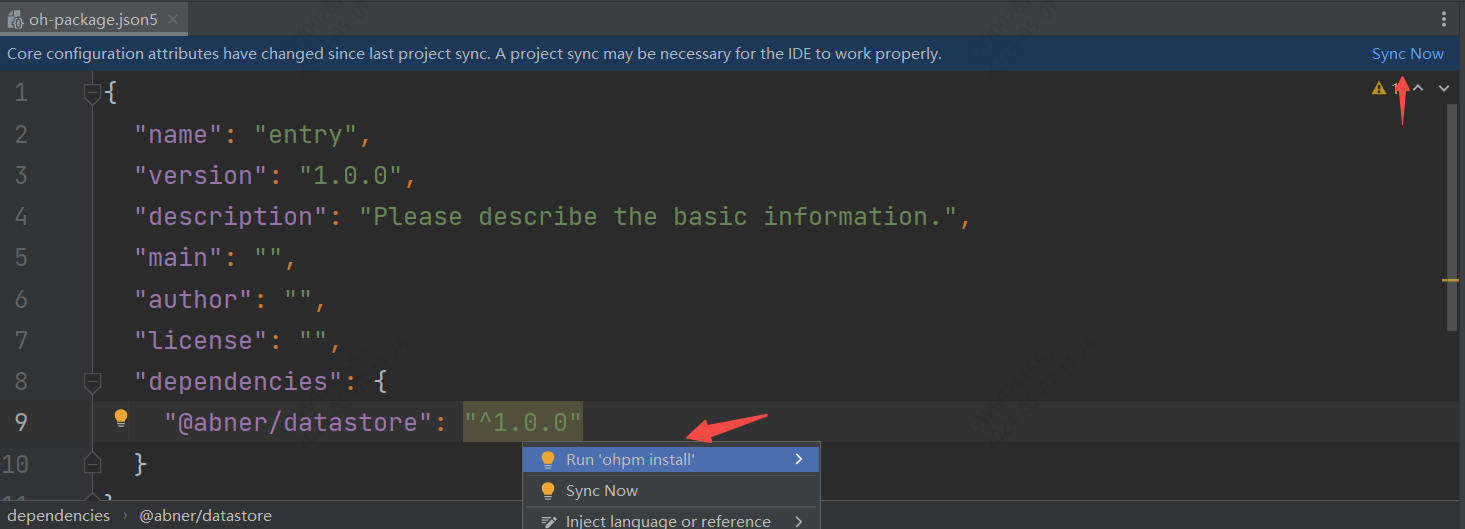Click the yellow warning indicator icon
Screen dimensions: 1465x529
click(x=1379, y=89)
